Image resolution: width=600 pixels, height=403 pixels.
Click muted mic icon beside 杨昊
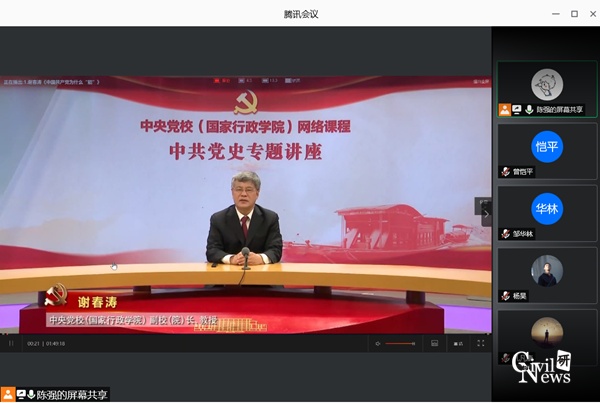[506, 296]
